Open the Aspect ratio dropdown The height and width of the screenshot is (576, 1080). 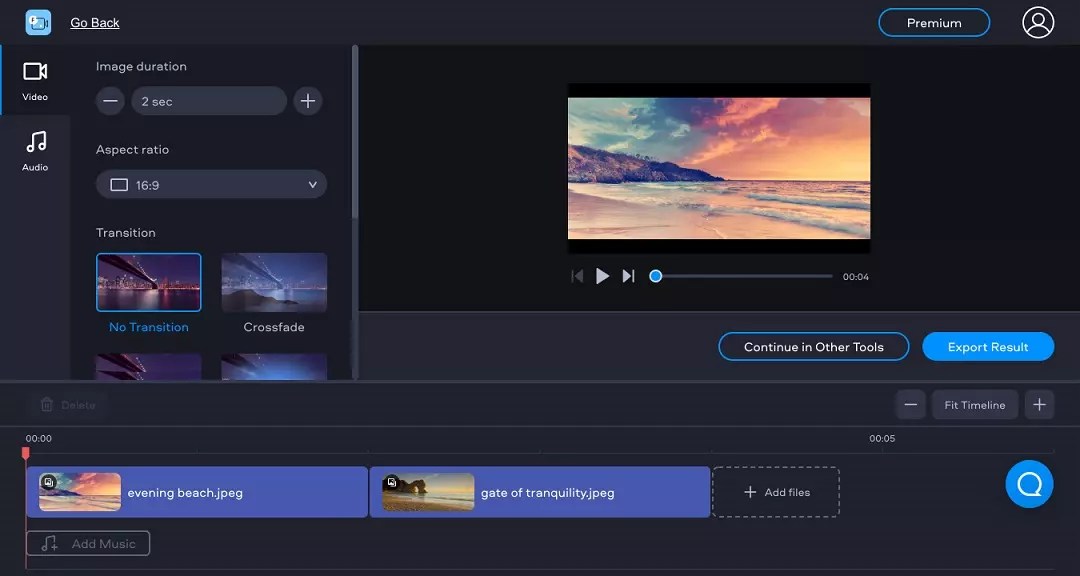[x=211, y=184]
